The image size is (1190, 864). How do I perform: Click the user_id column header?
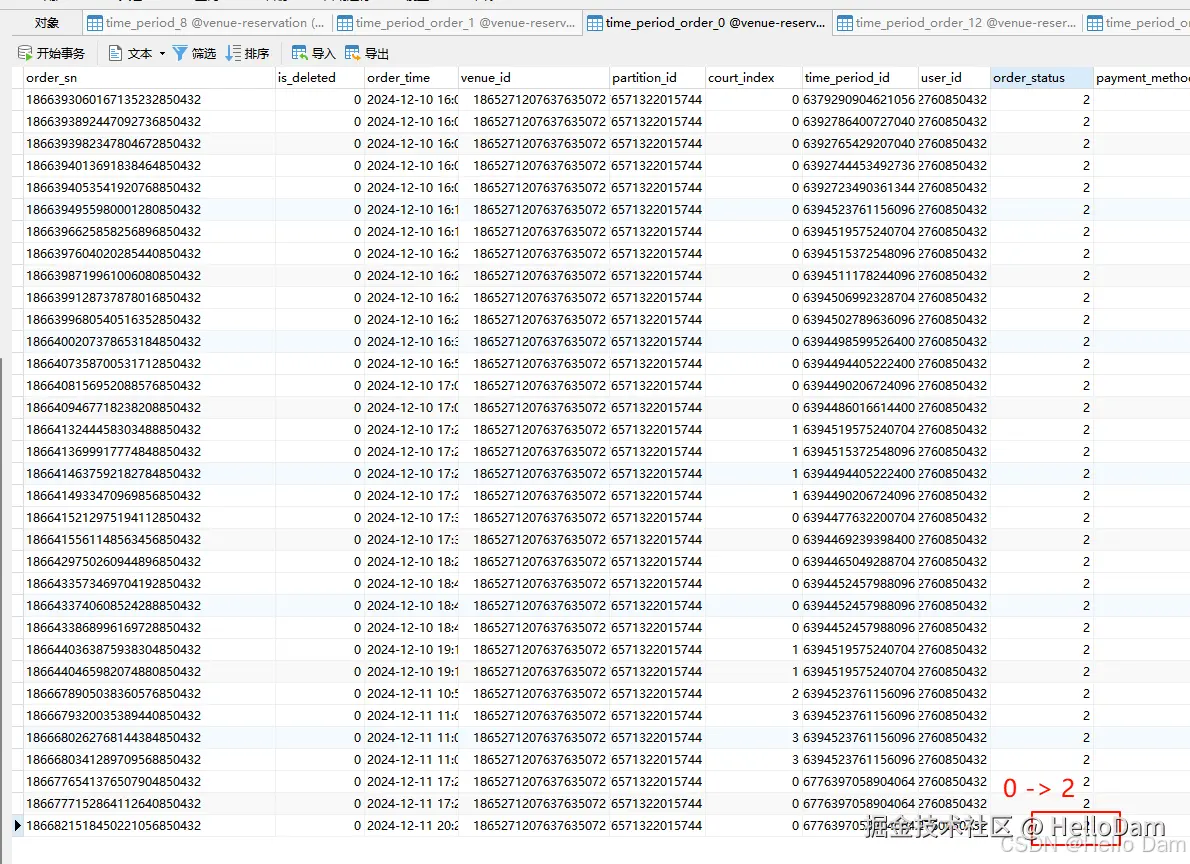(x=953, y=77)
